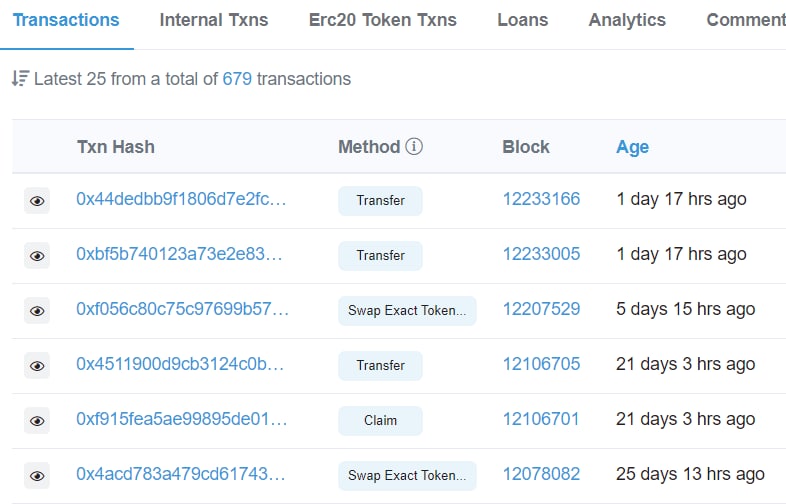Click the 679 total transactions link

[237, 79]
